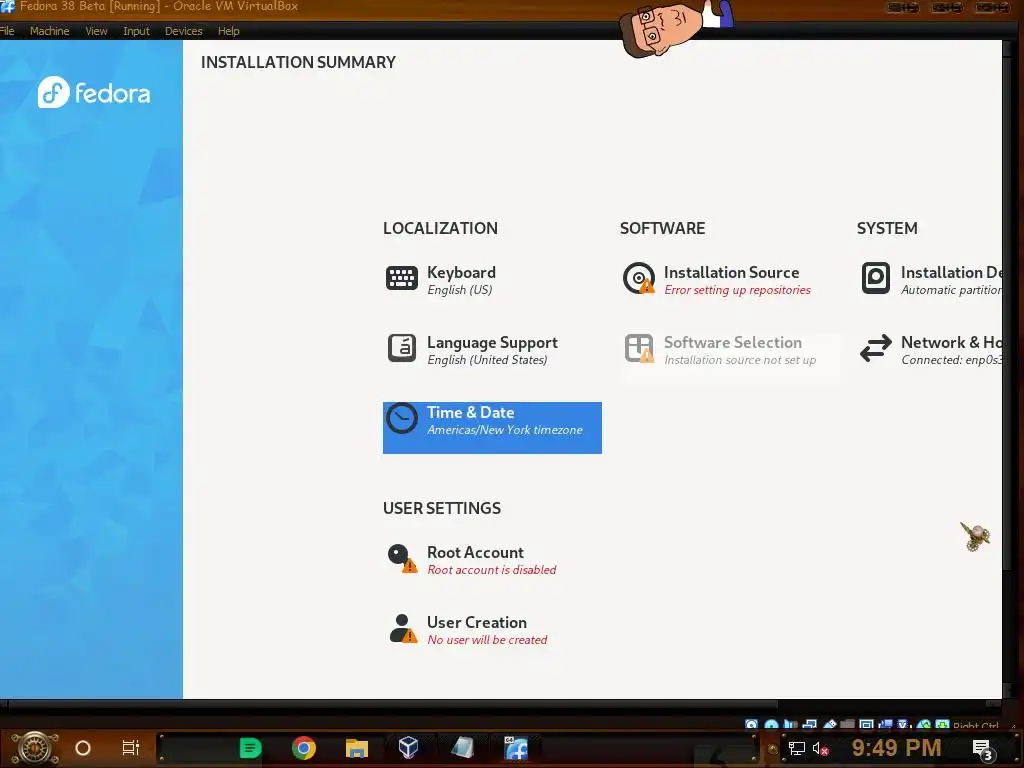Click the LOCALIZATION section heading
Image resolution: width=1024 pixels, height=768 pixels.
coord(440,228)
